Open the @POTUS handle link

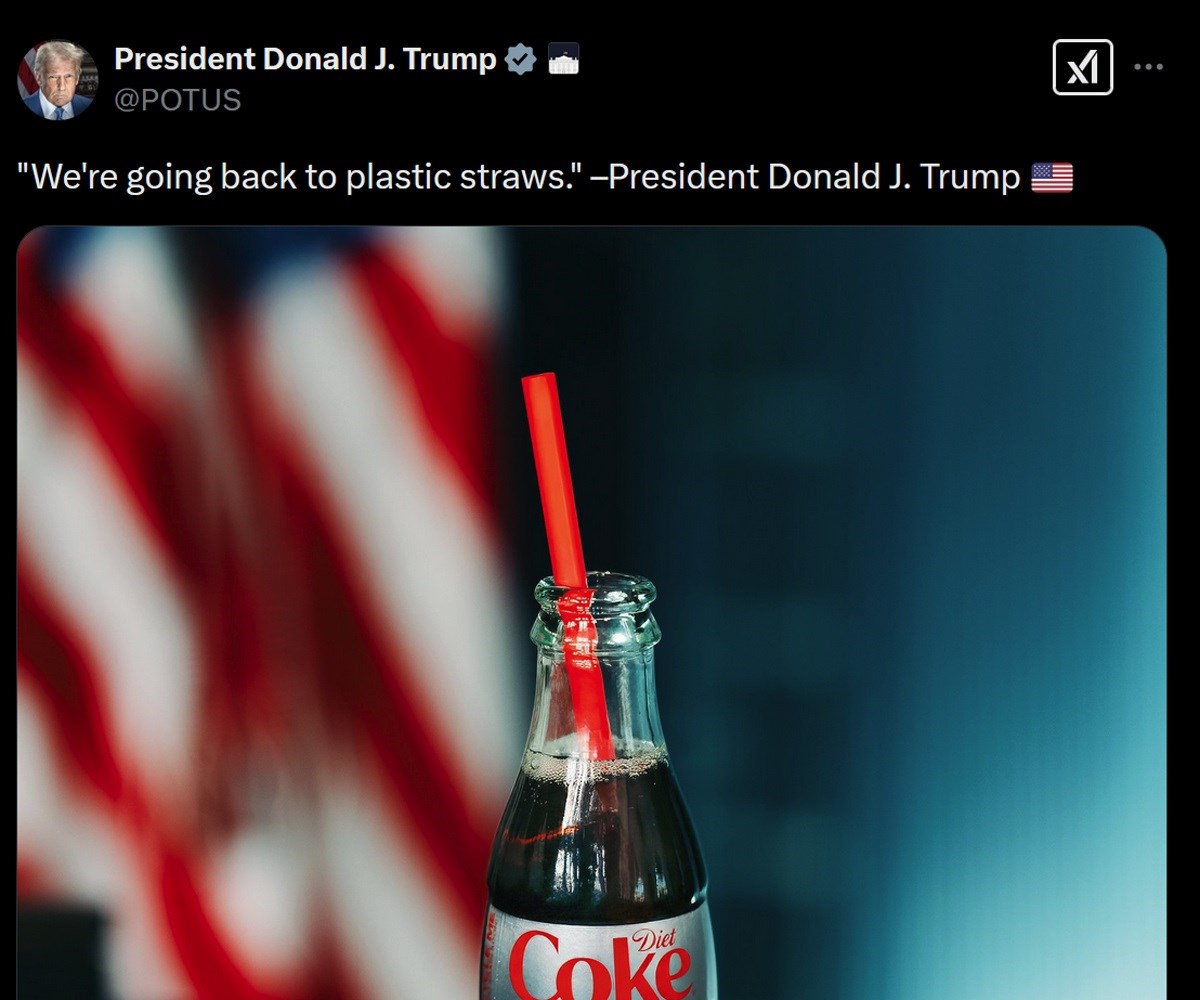(178, 100)
